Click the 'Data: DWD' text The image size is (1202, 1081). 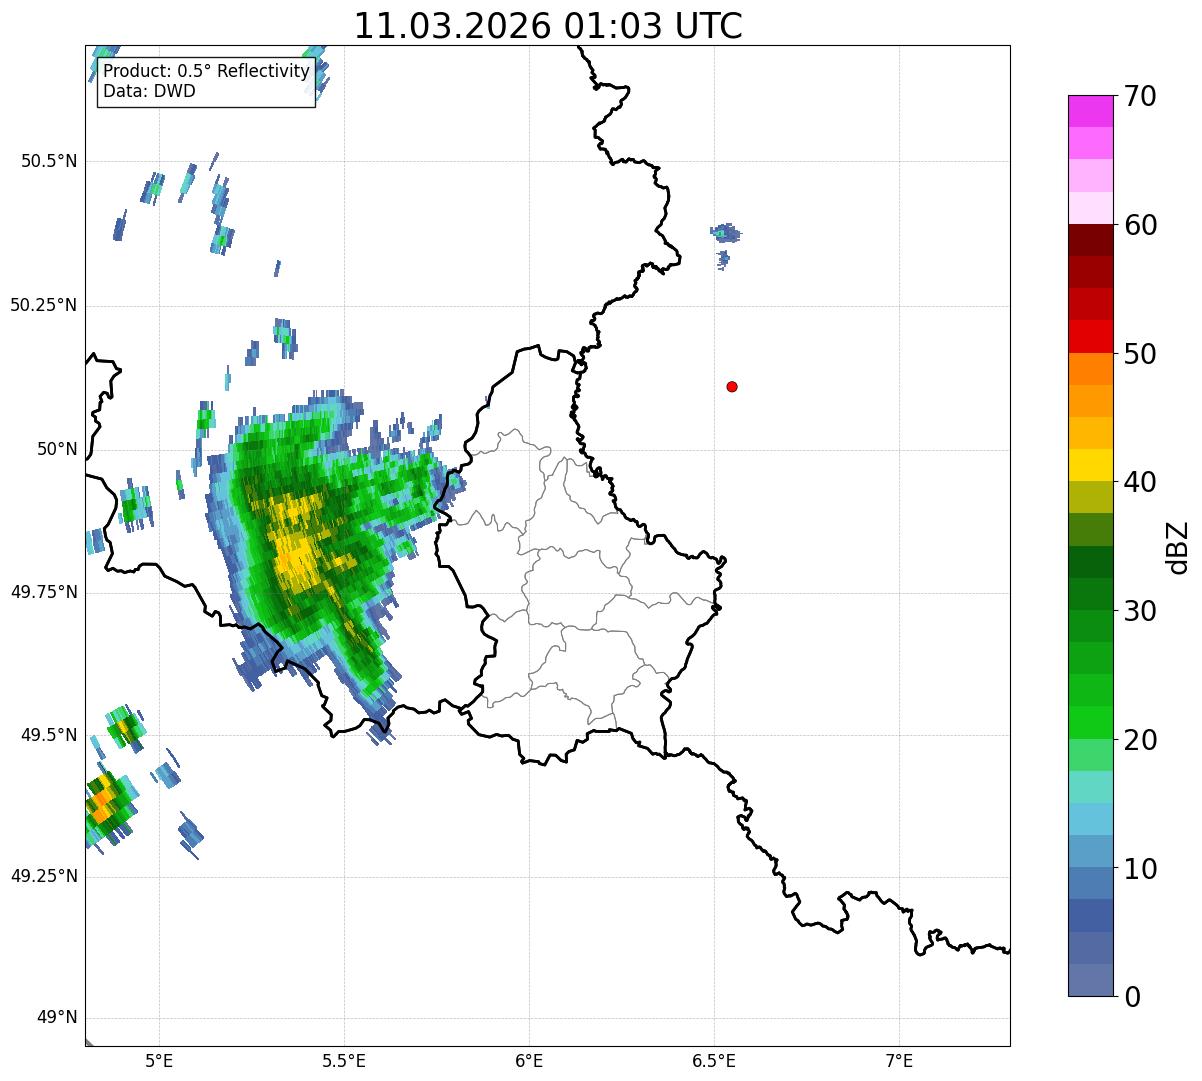click(149, 91)
